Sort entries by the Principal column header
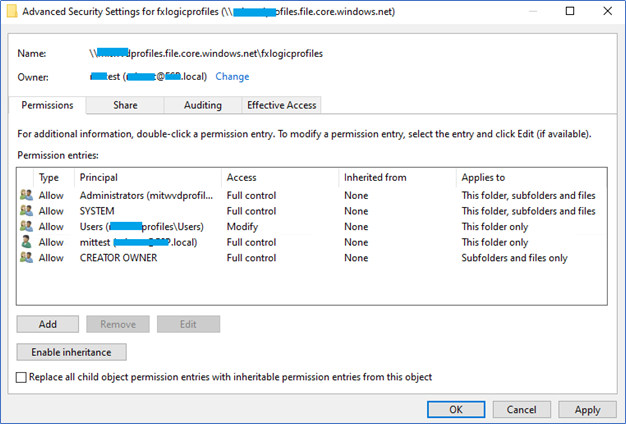Image resolution: width=626 pixels, height=424 pixels. (148, 177)
